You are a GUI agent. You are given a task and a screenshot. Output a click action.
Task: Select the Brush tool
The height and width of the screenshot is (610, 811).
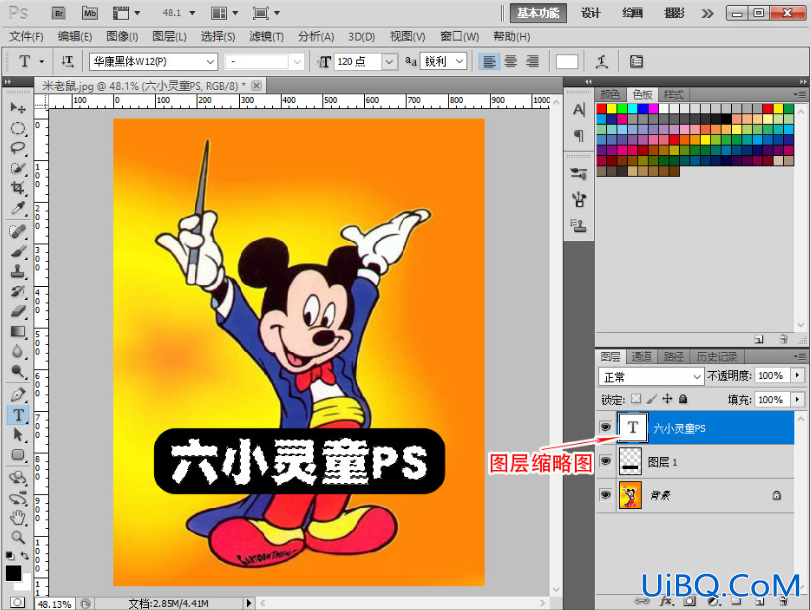click(x=18, y=251)
